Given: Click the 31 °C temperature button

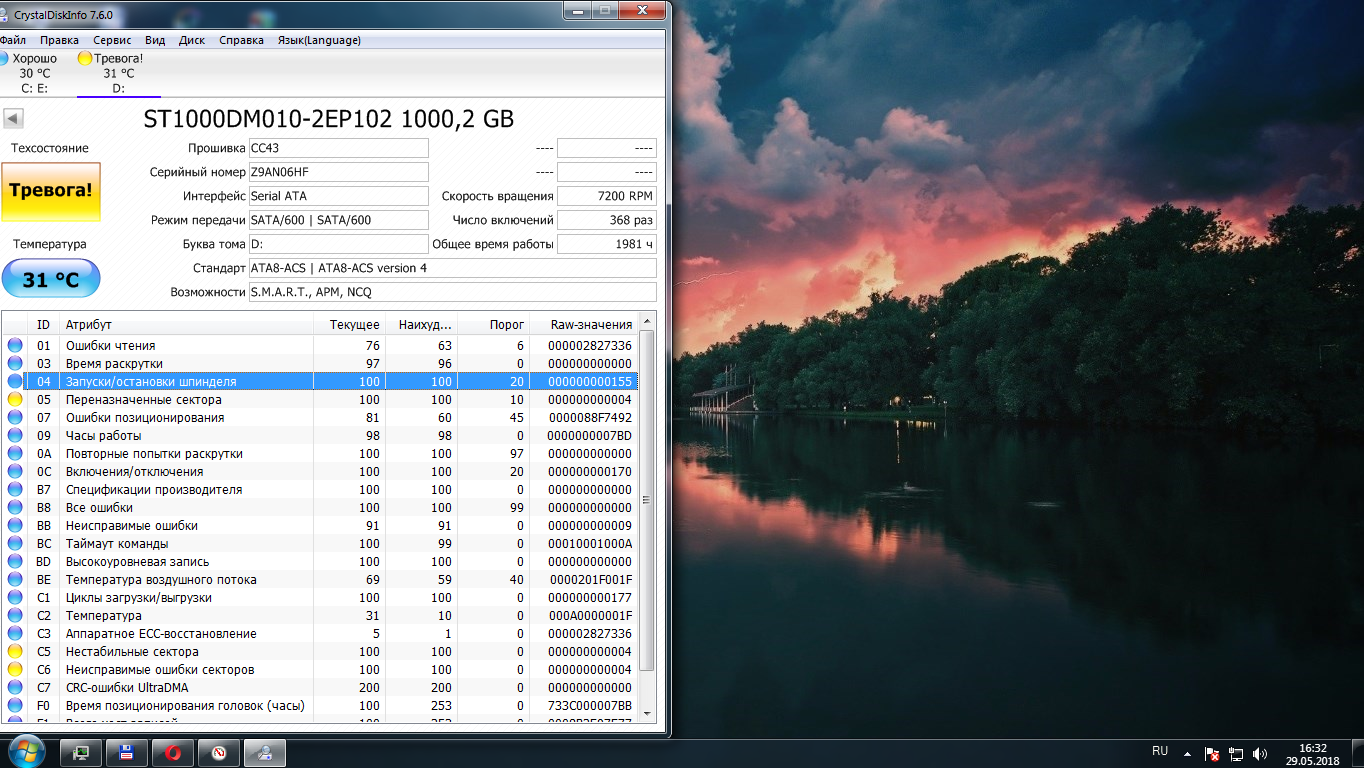Looking at the screenshot, I should point(51,279).
